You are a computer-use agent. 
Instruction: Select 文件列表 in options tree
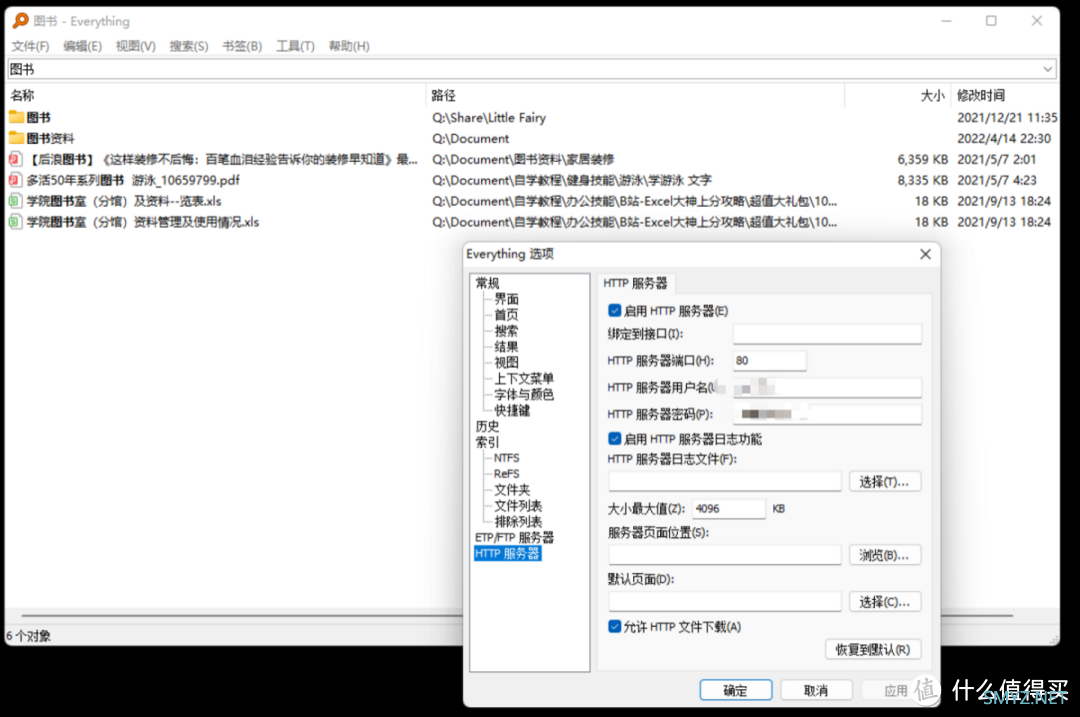click(518, 506)
